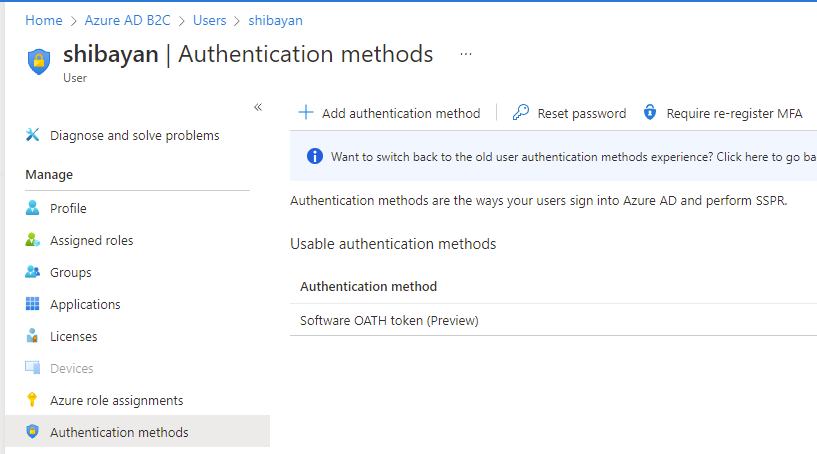Open the Profile person icon
Screen dimensions: 817x454
point(32,208)
